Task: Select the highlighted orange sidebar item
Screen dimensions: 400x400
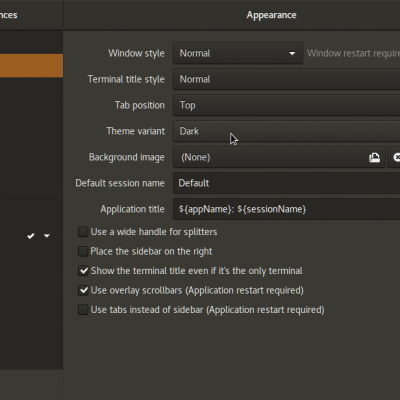Action: 31,66
